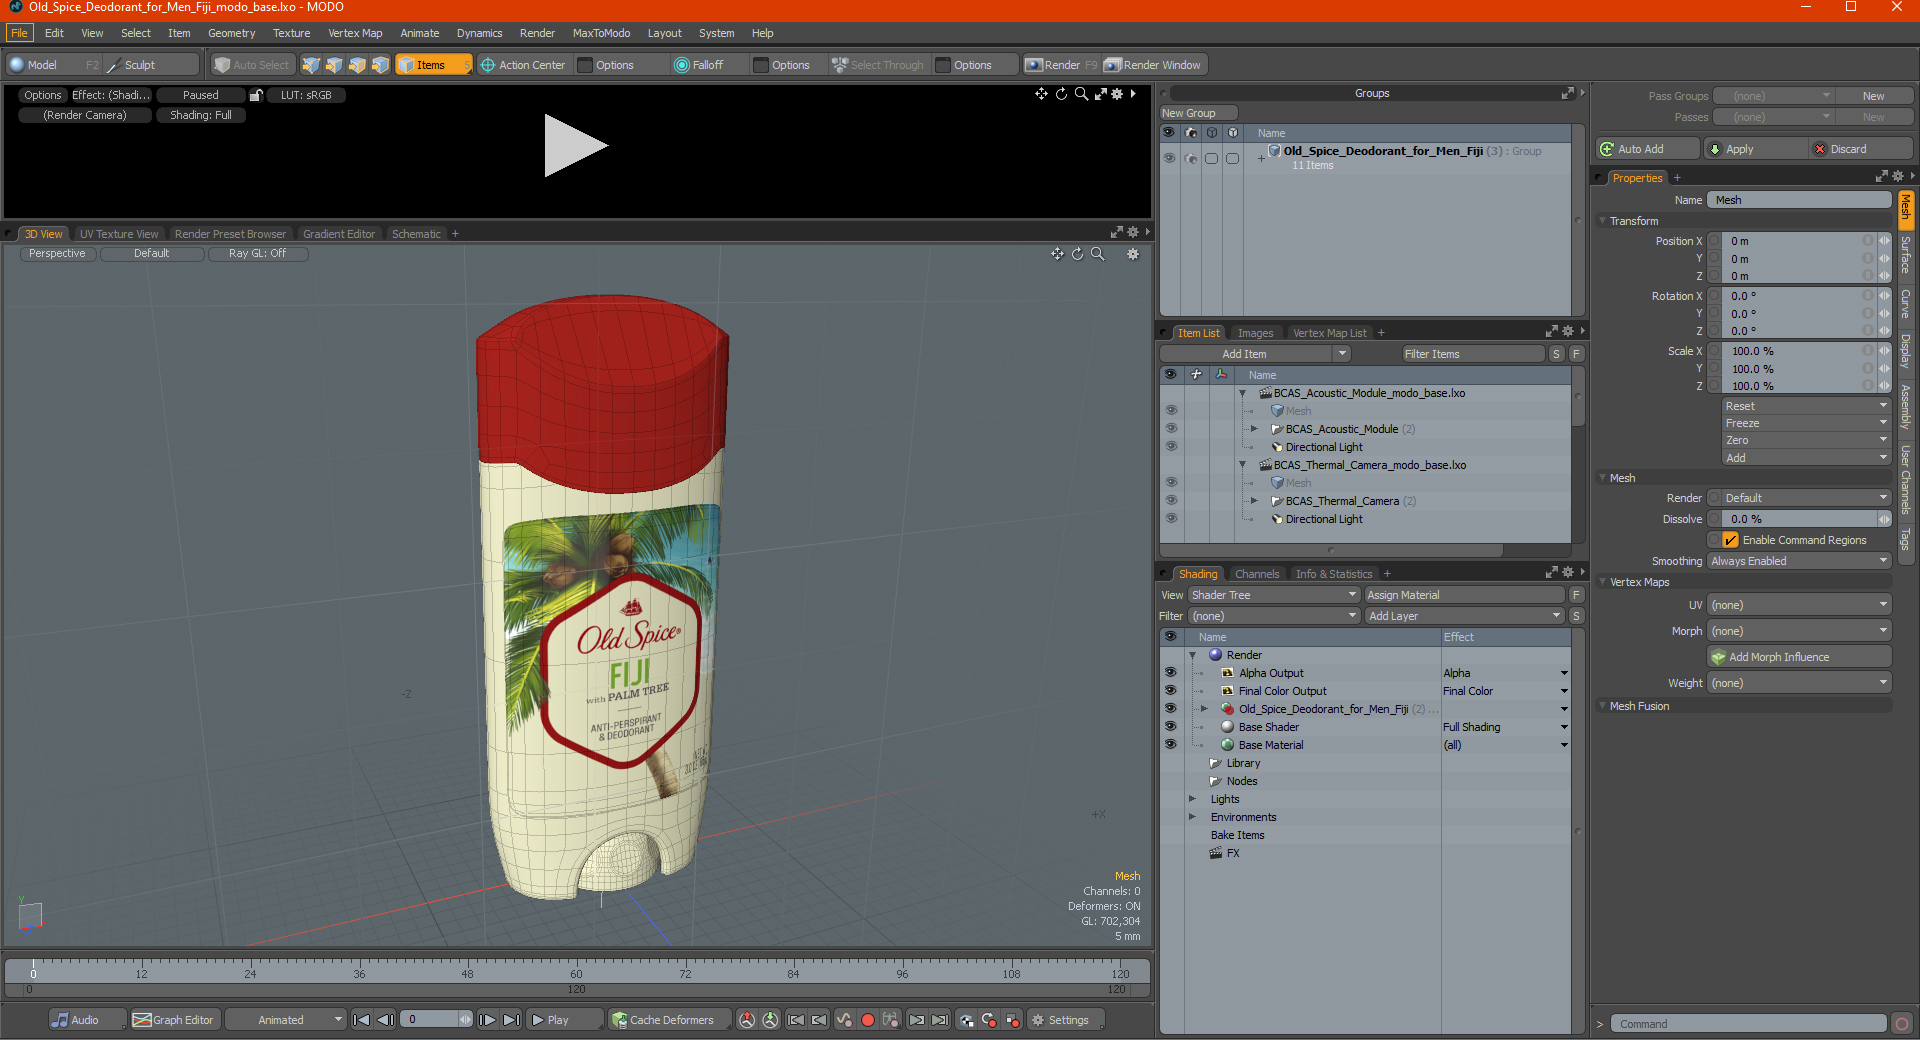Go to last frame
Screen dimensions: 1920x1040
point(511,1020)
